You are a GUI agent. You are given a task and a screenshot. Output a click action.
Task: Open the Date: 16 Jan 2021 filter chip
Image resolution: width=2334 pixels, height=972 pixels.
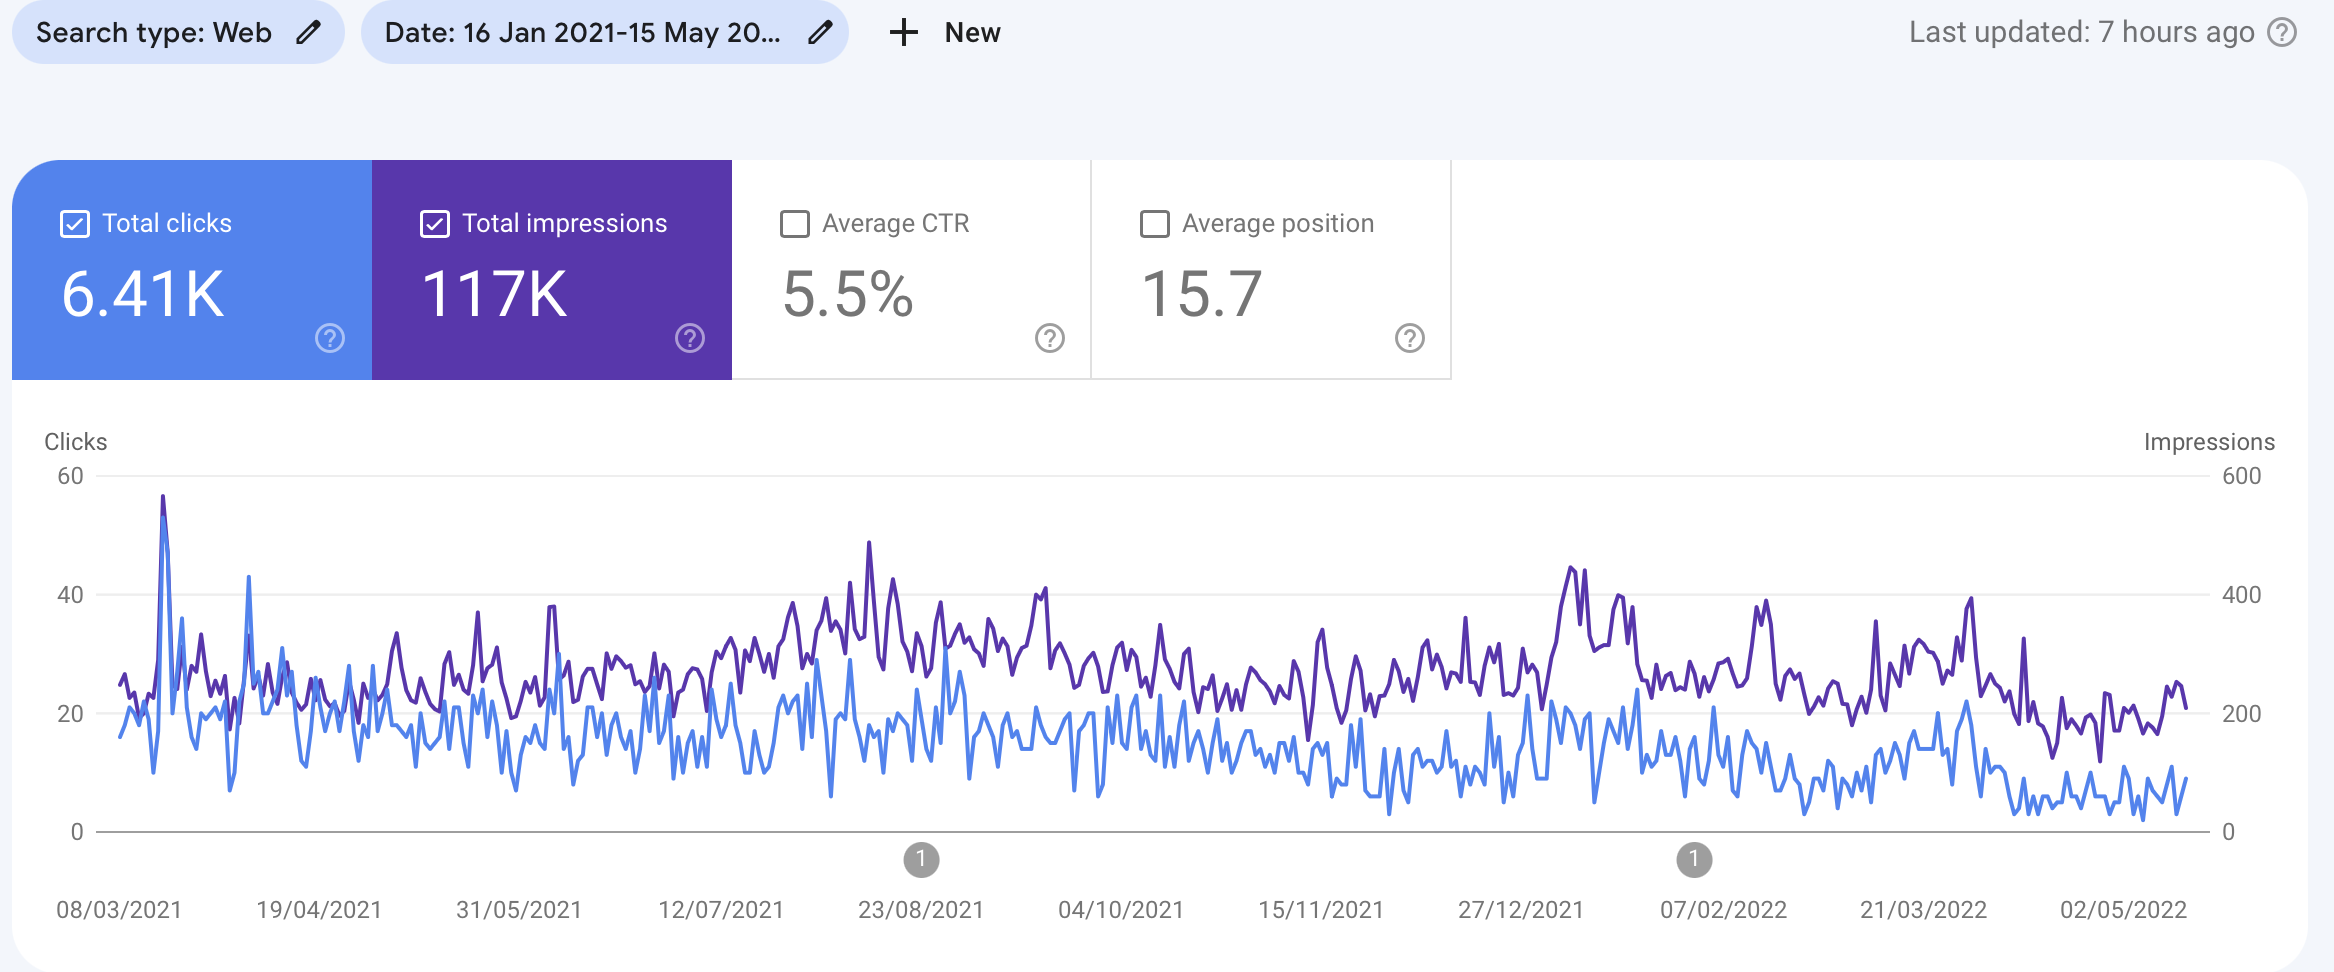point(605,33)
